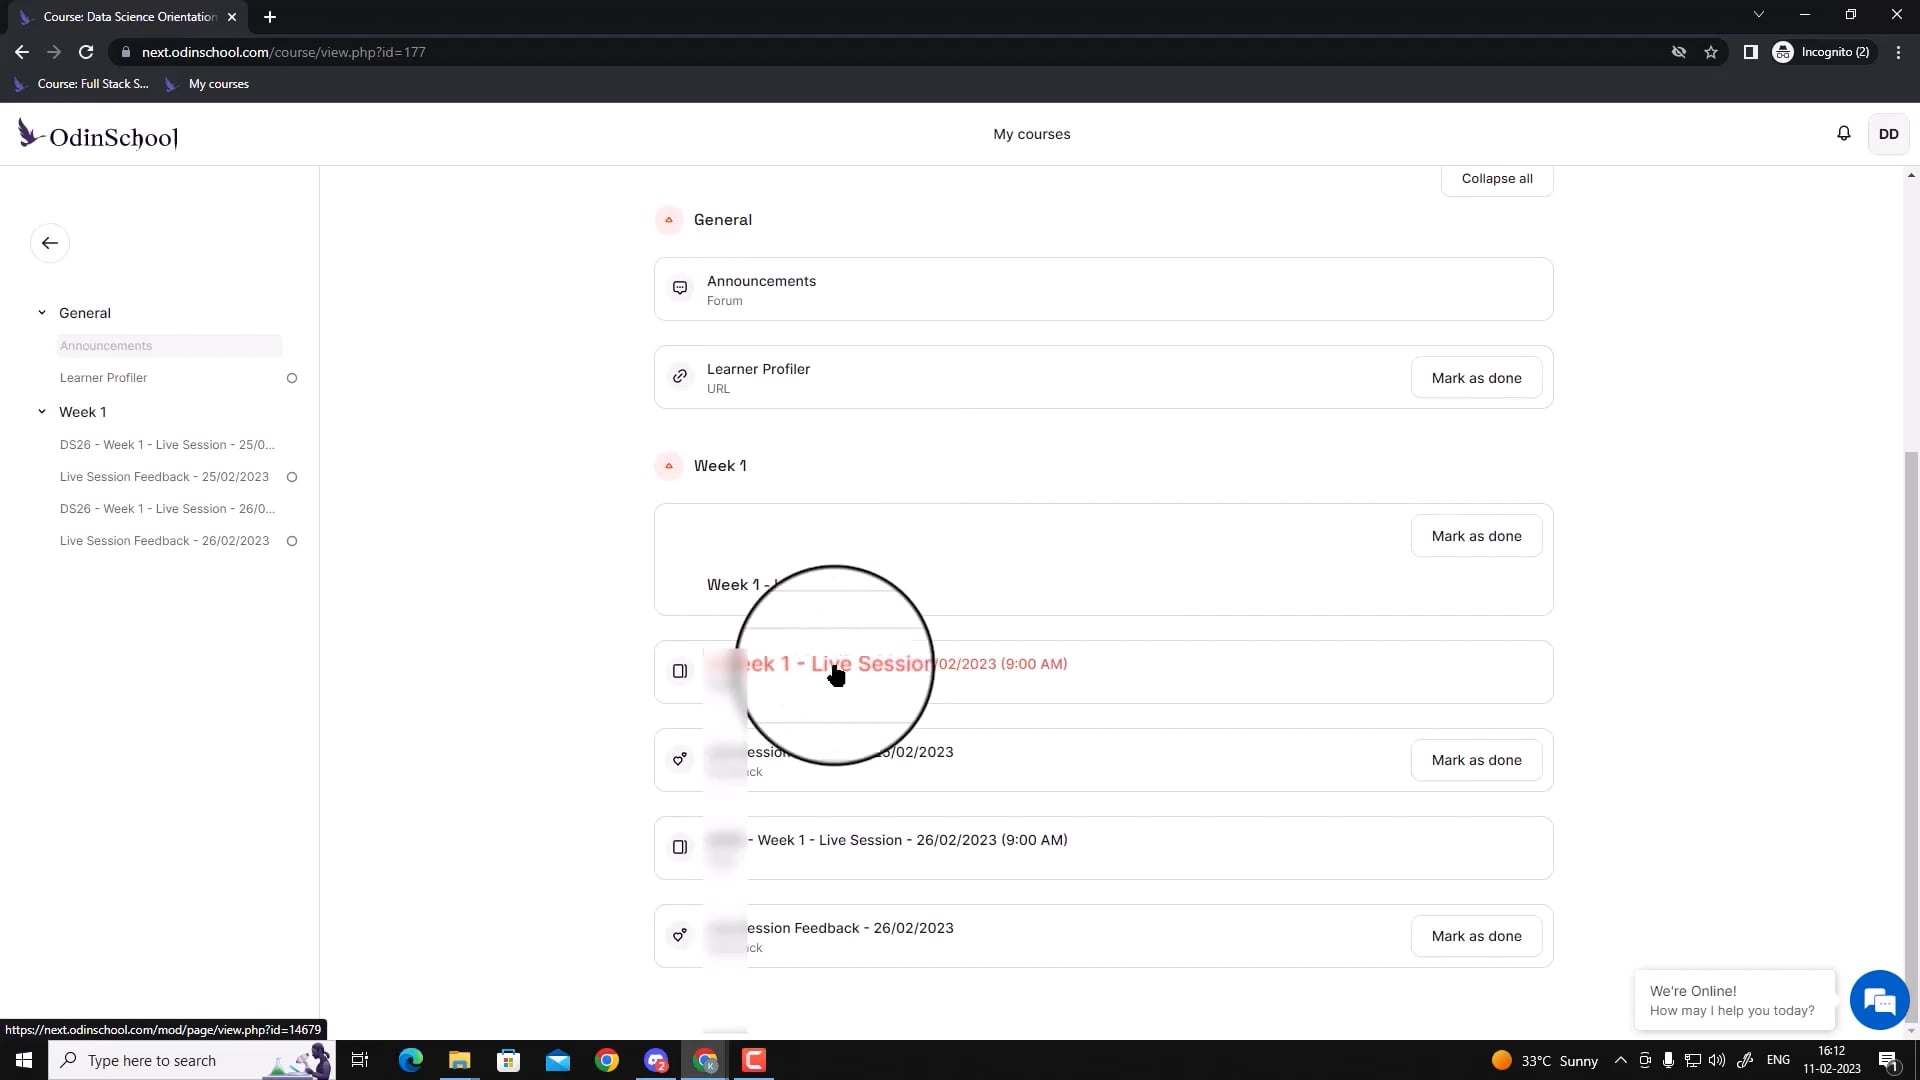The width and height of the screenshot is (1920, 1080).
Task: Click the Collapse all button
Action: click(1496, 178)
